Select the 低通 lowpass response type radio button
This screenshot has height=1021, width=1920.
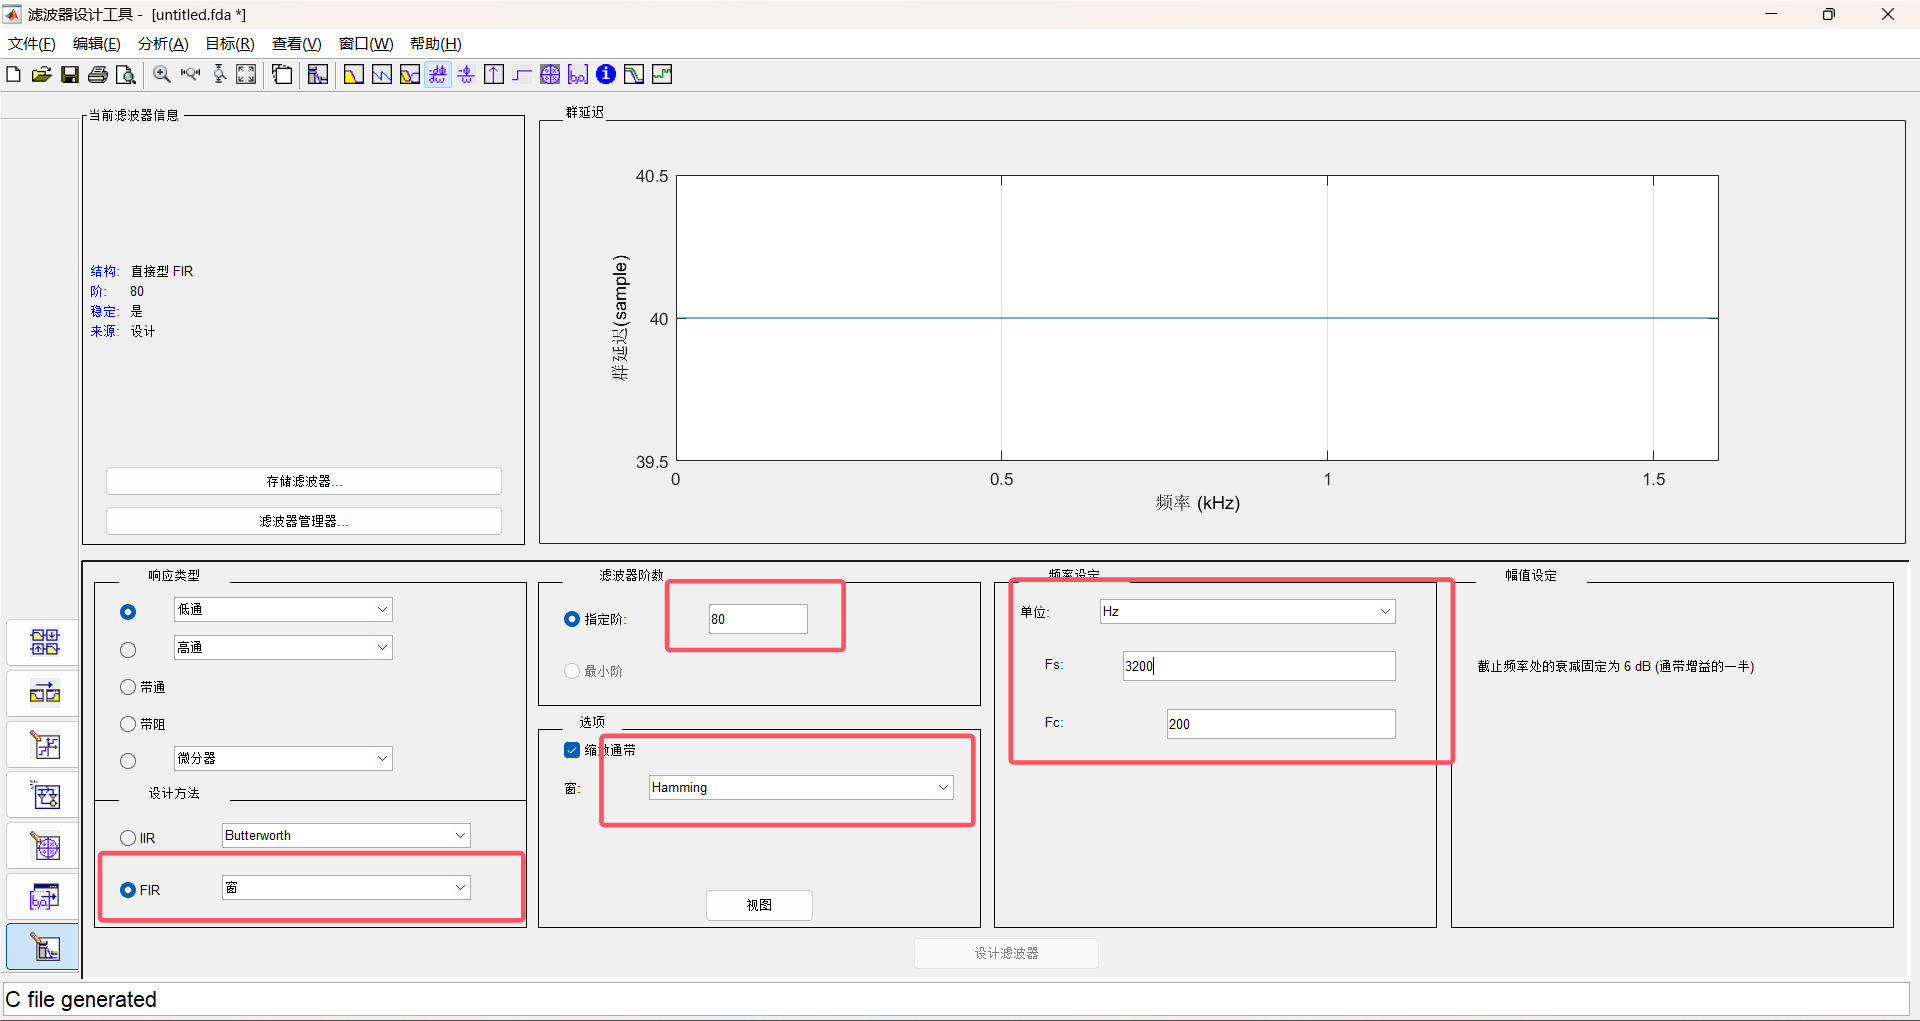coord(128,612)
